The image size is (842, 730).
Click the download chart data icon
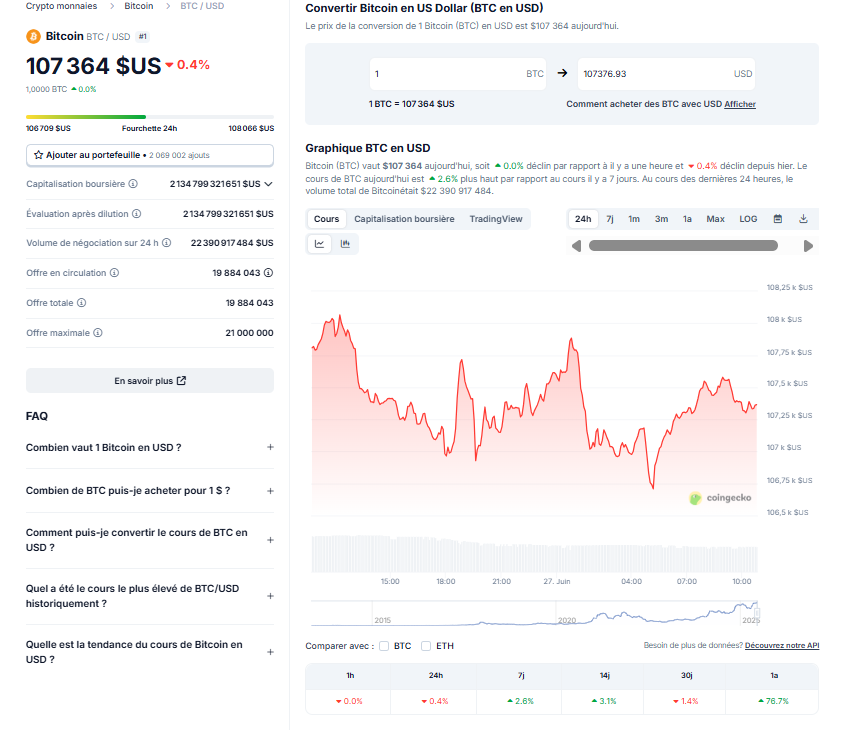(803, 219)
